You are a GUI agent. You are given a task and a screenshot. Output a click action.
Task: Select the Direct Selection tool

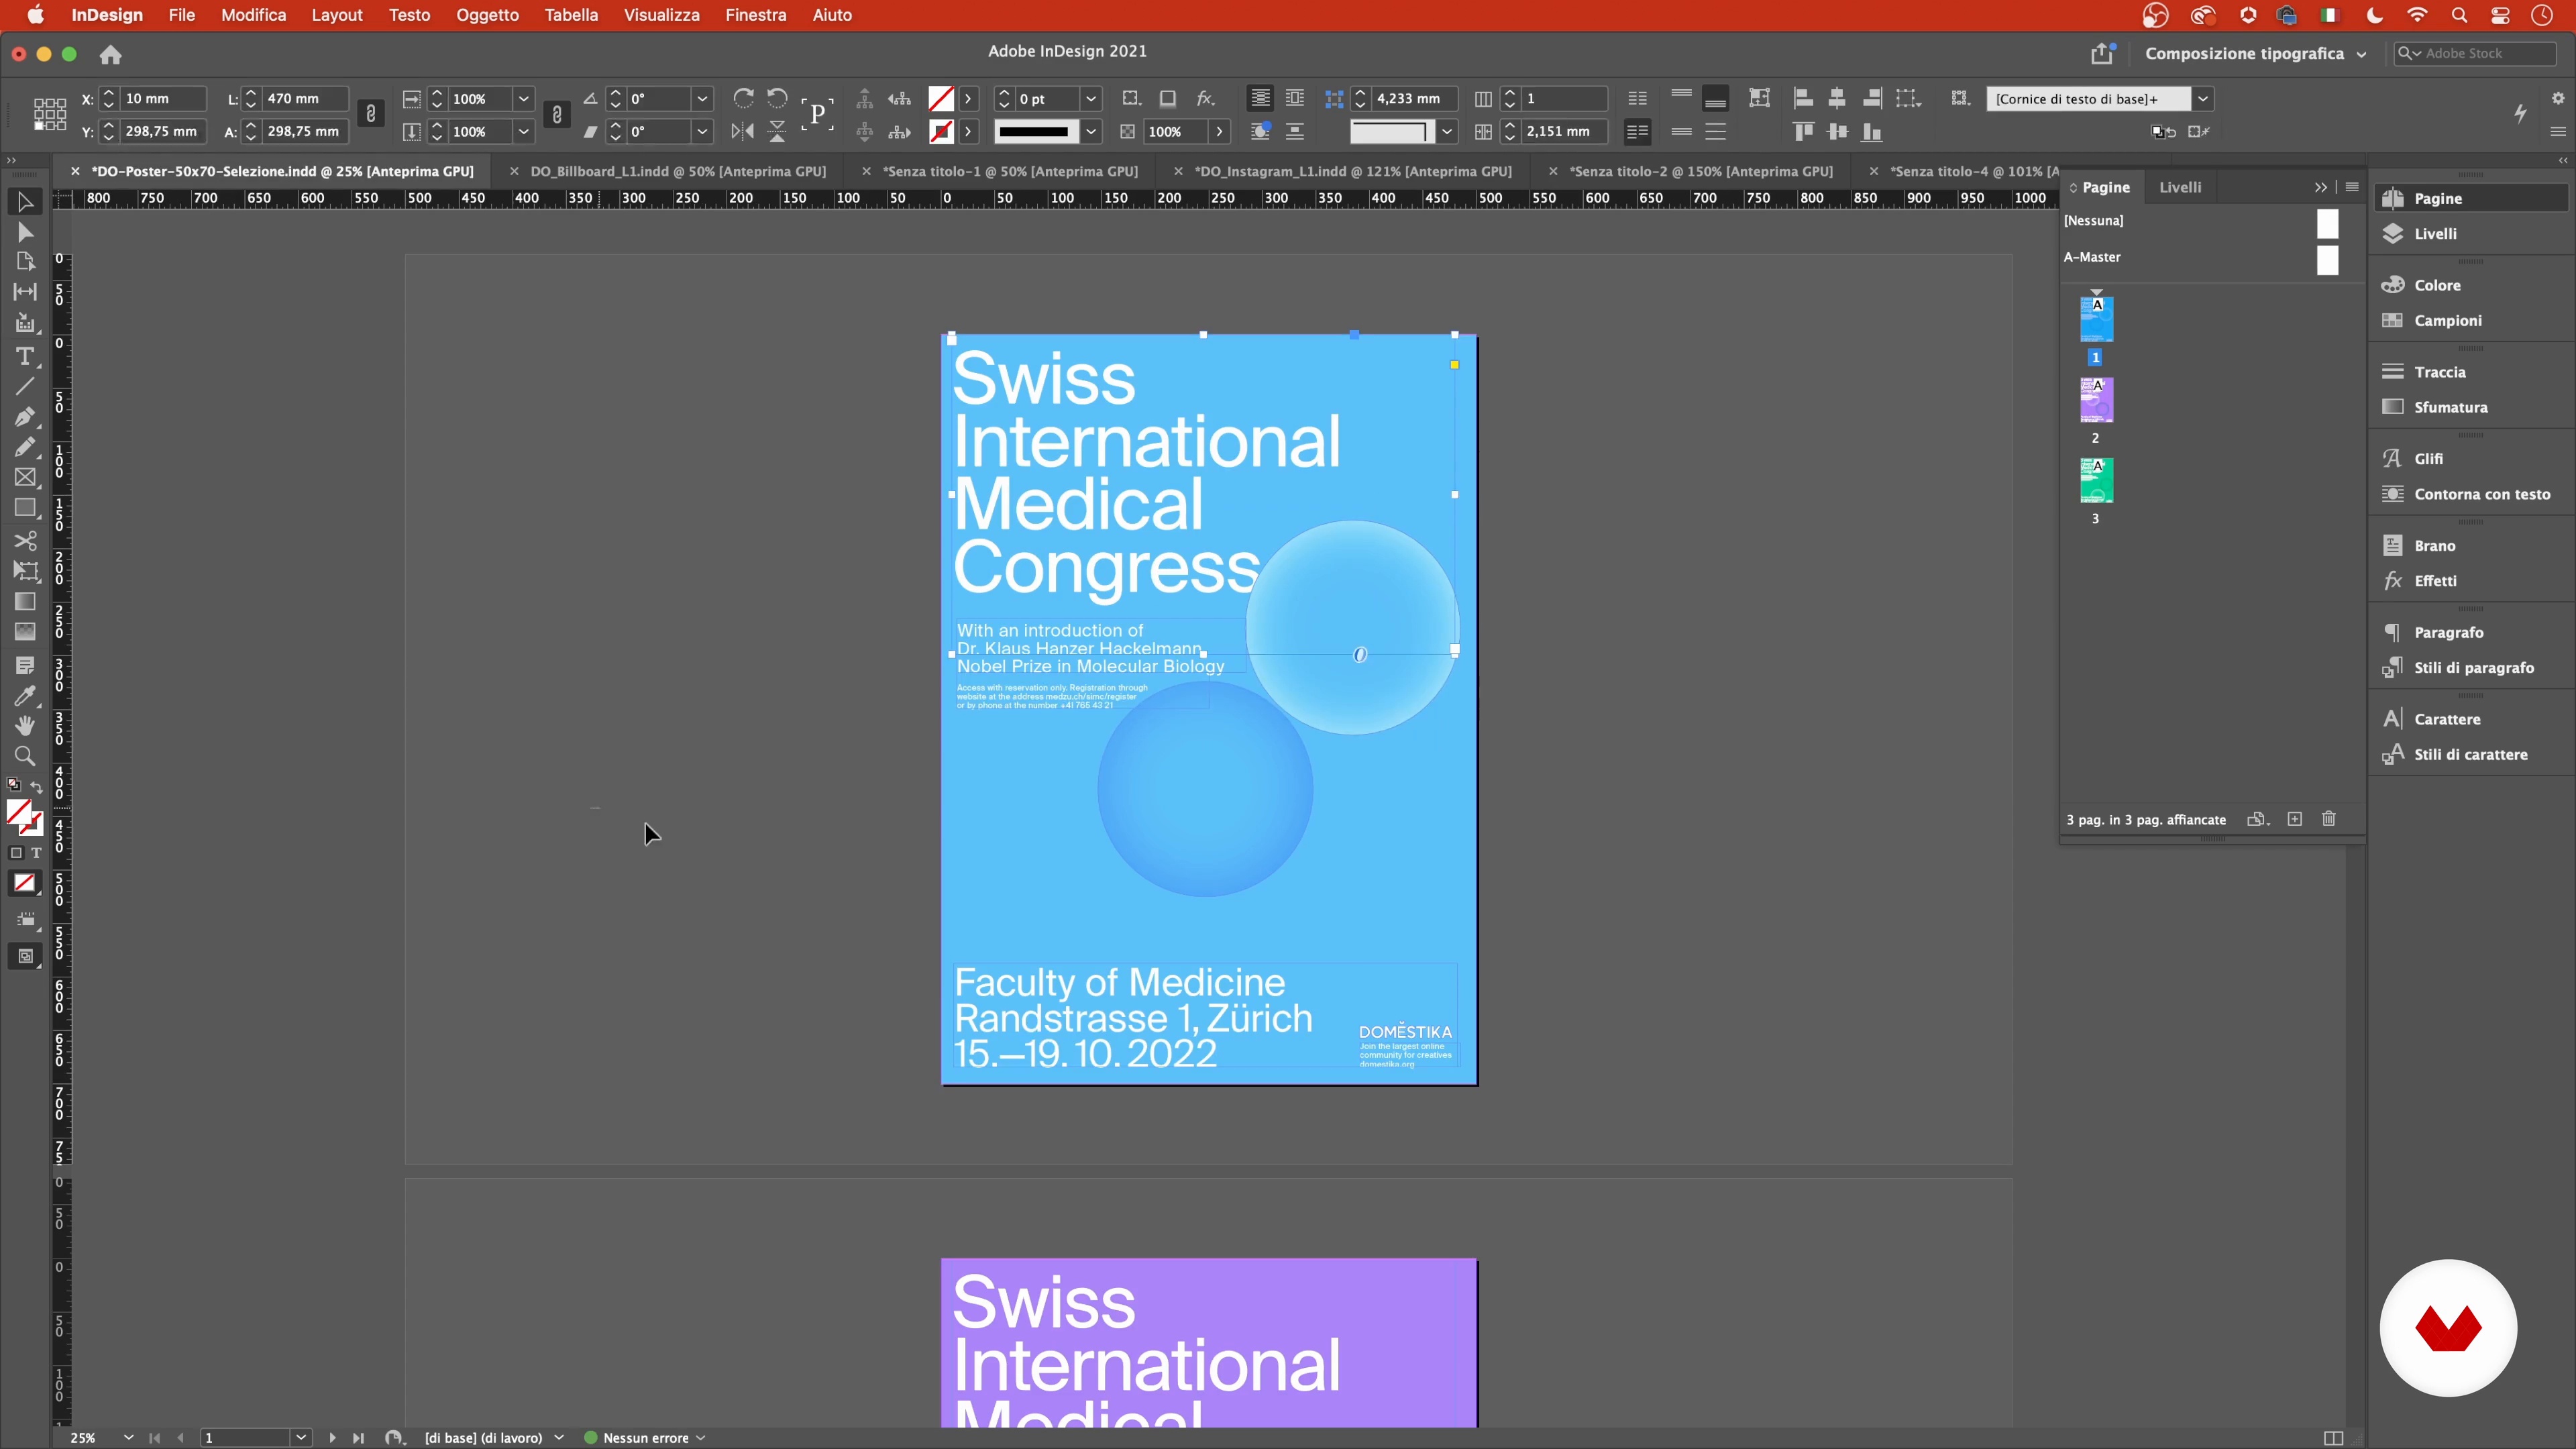pos(25,233)
